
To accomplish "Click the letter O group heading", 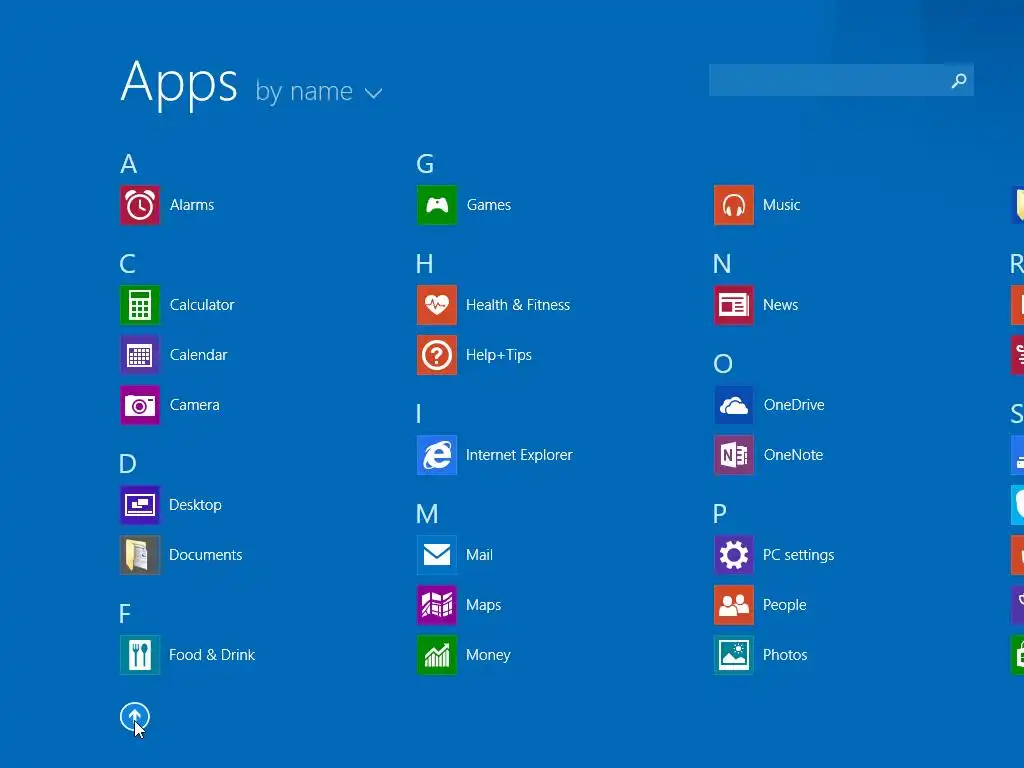I will [723, 364].
